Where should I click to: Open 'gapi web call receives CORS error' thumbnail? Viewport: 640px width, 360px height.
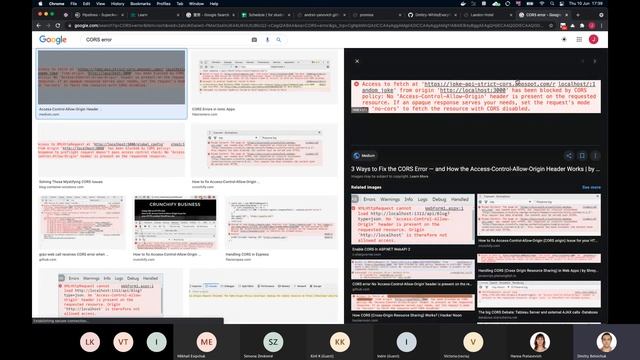point(82,222)
